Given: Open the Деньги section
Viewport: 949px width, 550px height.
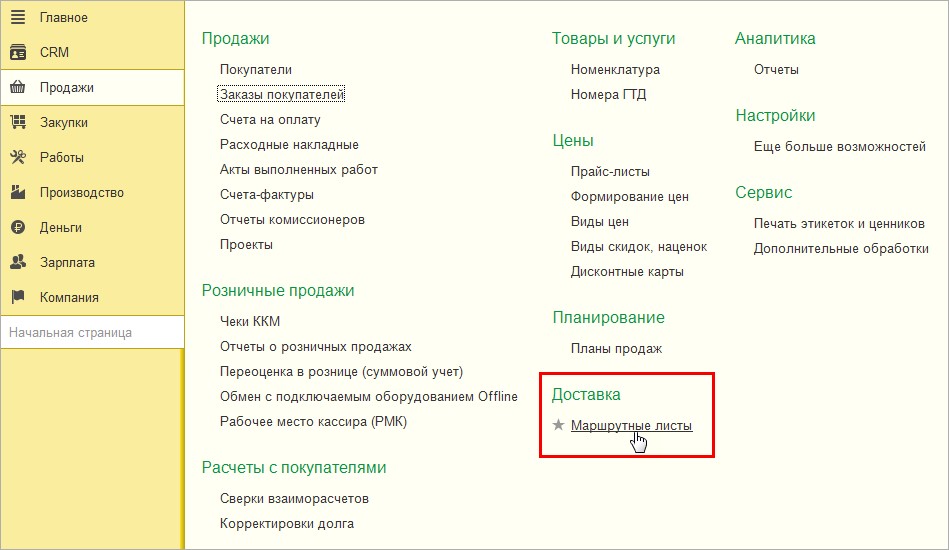Looking at the screenshot, I should click(93, 228).
